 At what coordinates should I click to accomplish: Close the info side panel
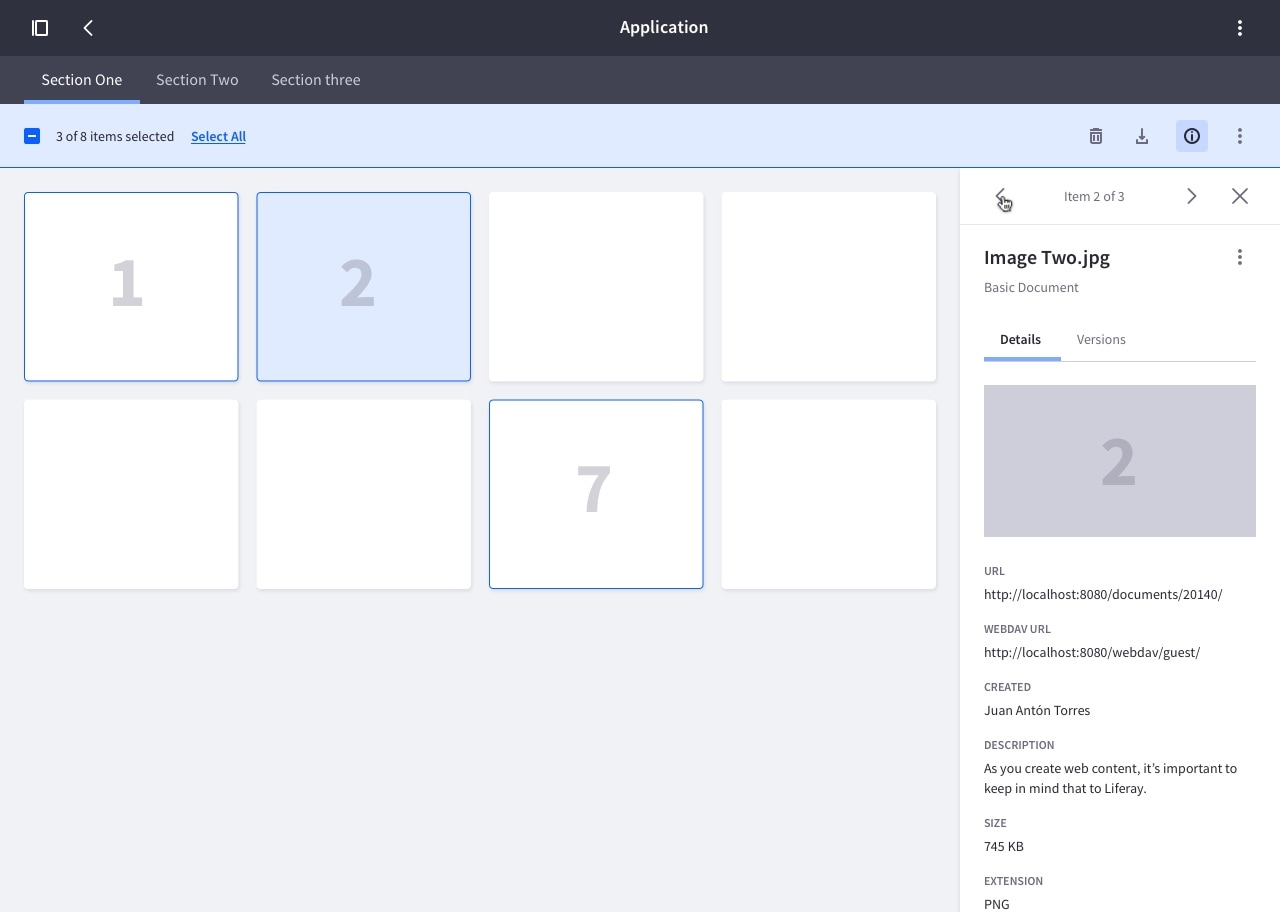pyautogui.click(x=1239, y=196)
